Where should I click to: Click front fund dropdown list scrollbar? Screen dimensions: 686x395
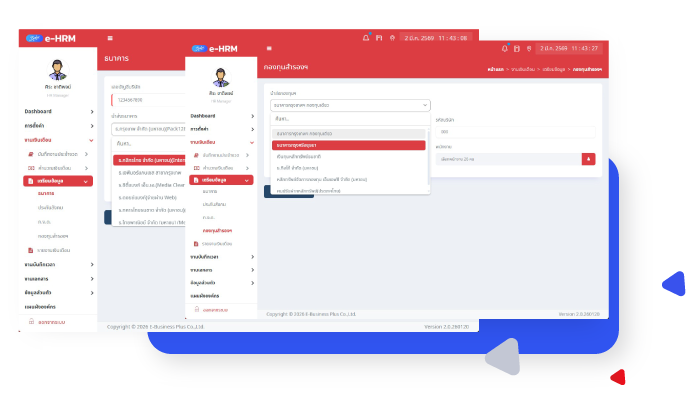coord(428,157)
